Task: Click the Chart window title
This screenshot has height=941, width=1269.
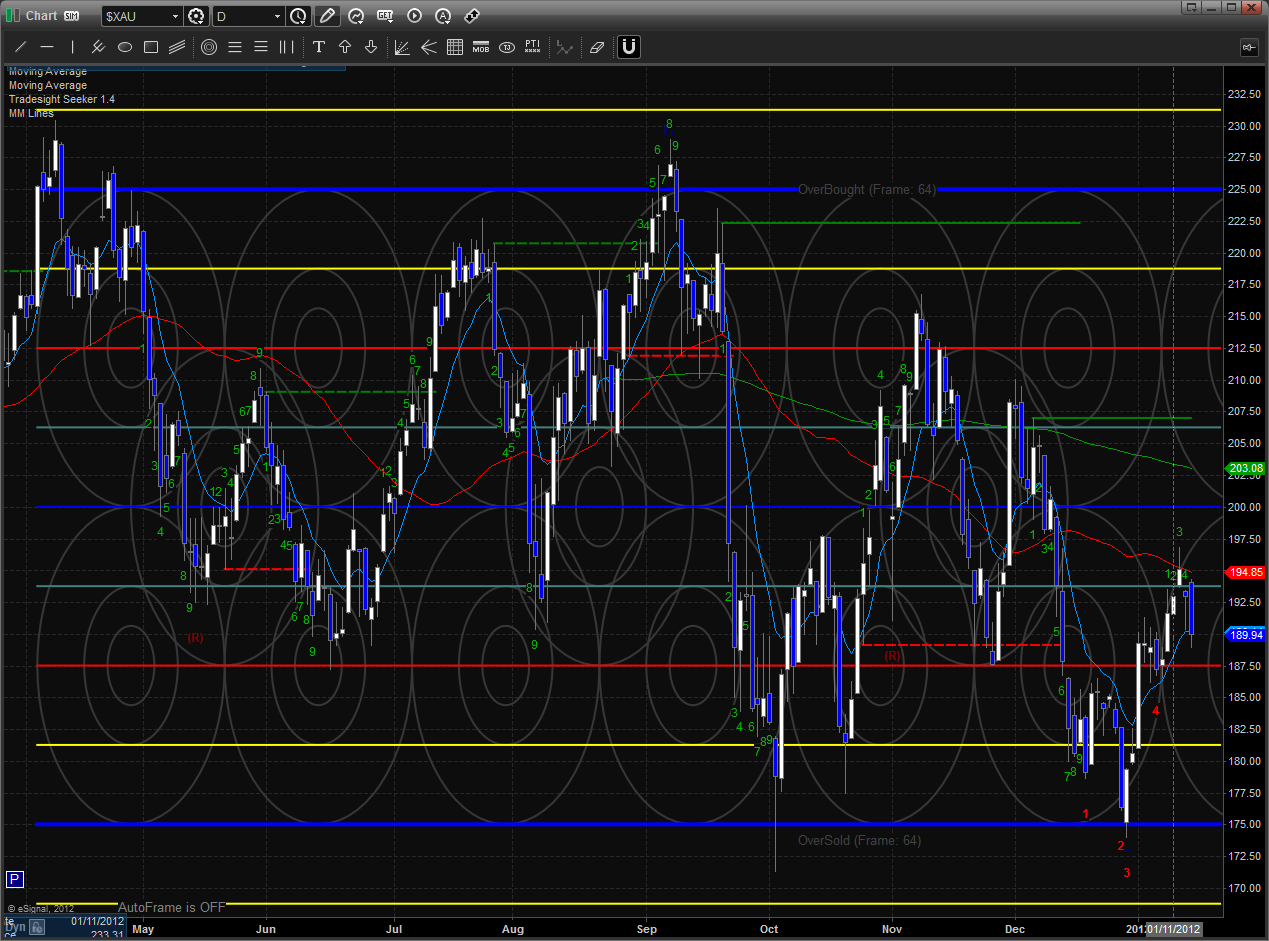Action: coord(41,16)
